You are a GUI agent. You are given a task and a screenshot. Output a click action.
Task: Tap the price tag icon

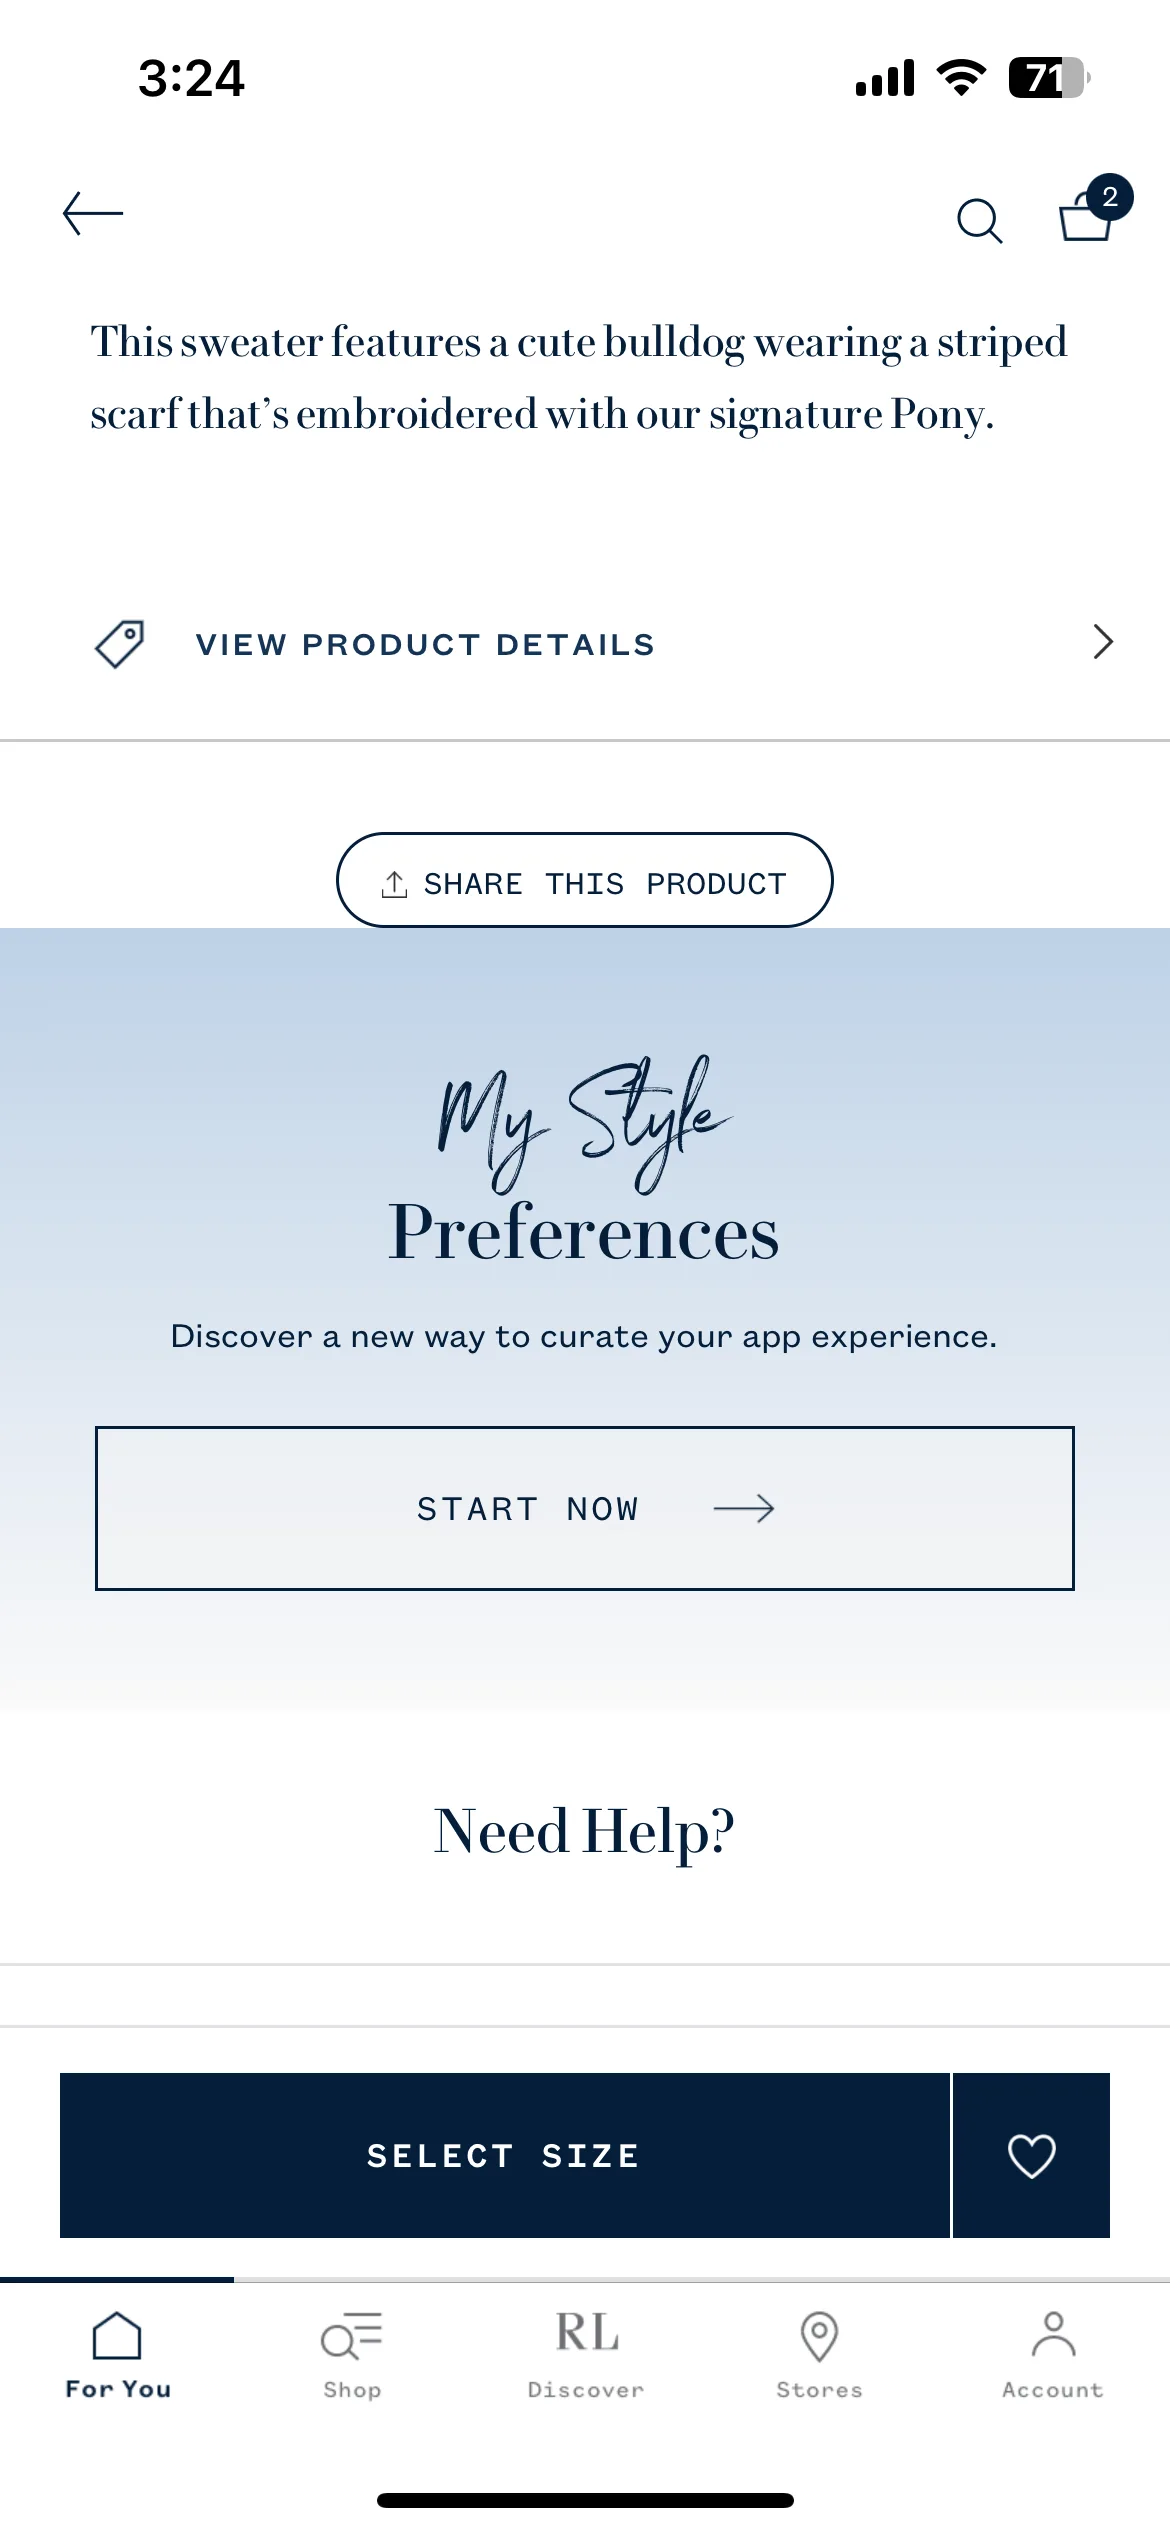120,644
